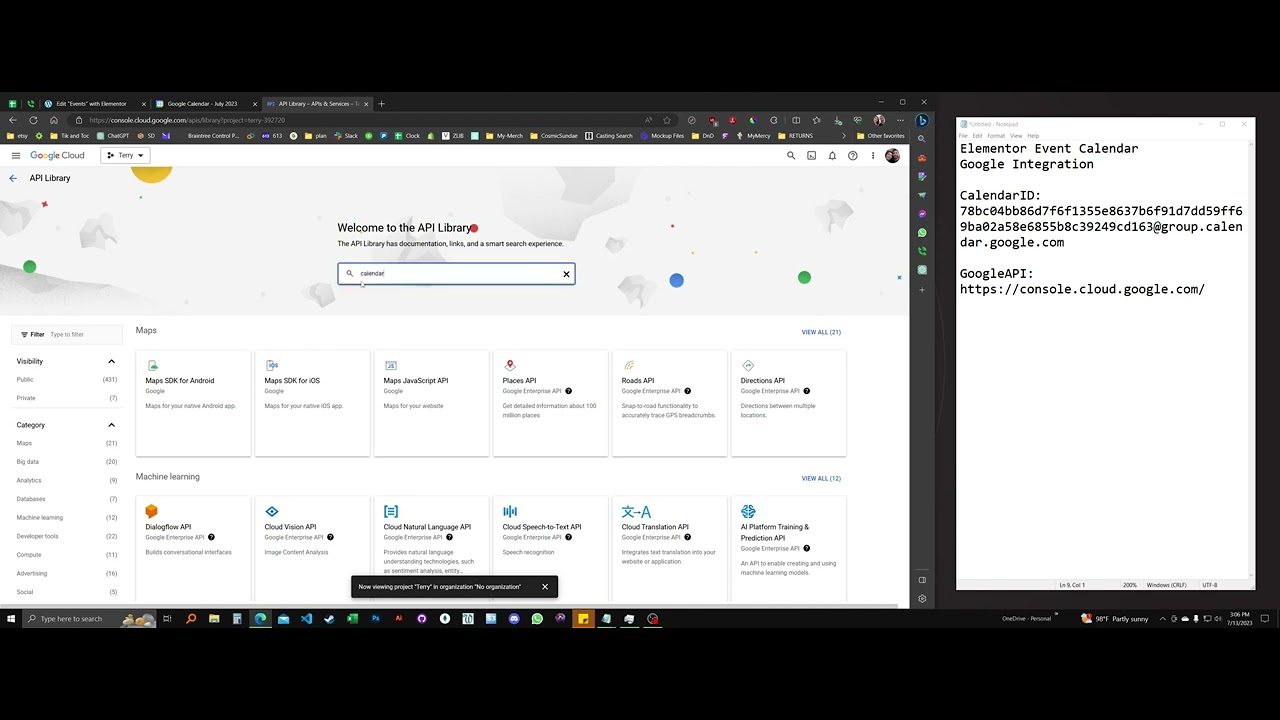Open the Maps SDK for iOS card
Image resolution: width=1280 pixels, height=720 pixels.
[312, 403]
